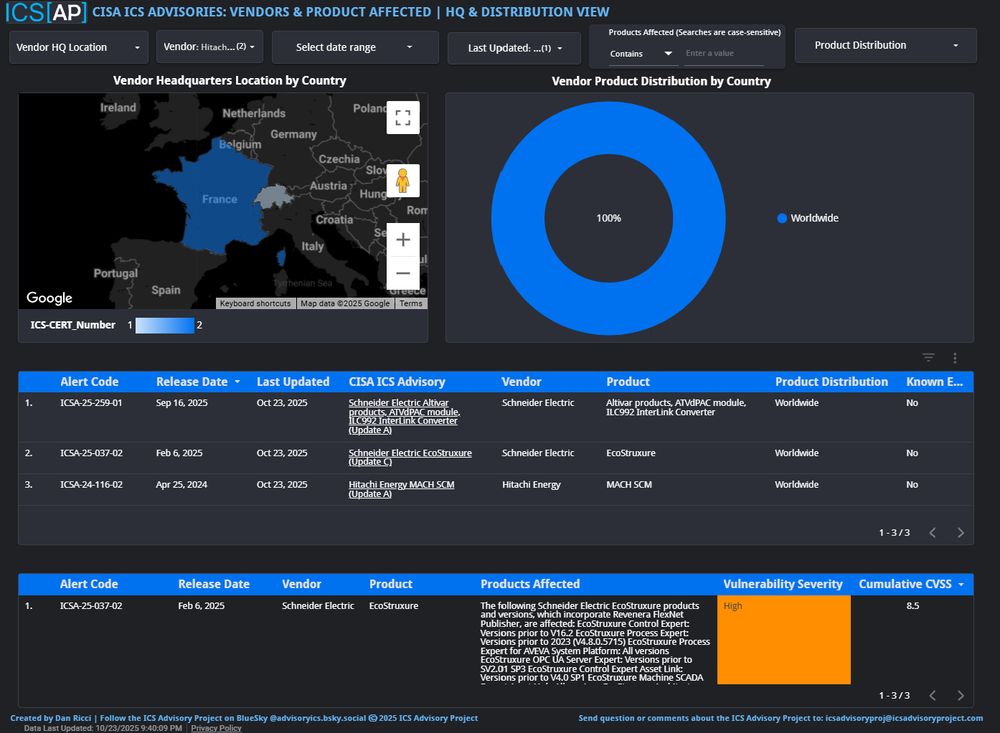Toggle fullscreen view on the map

[403, 117]
